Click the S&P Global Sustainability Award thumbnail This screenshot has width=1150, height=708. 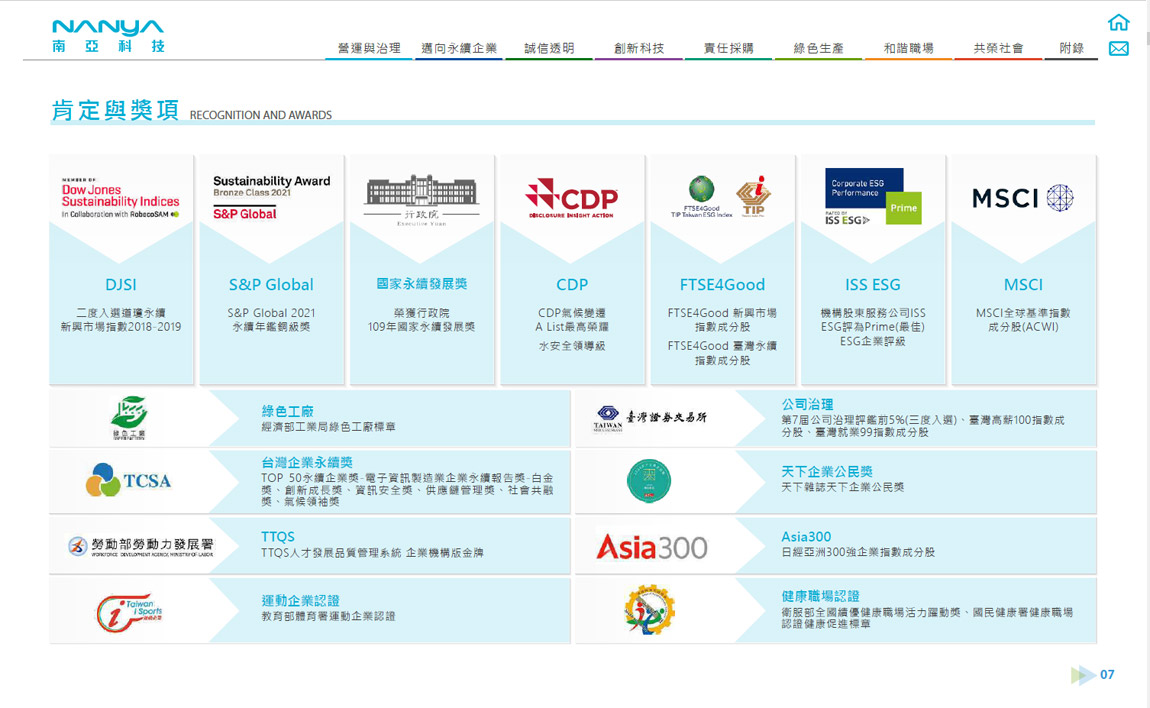(271, 198)
